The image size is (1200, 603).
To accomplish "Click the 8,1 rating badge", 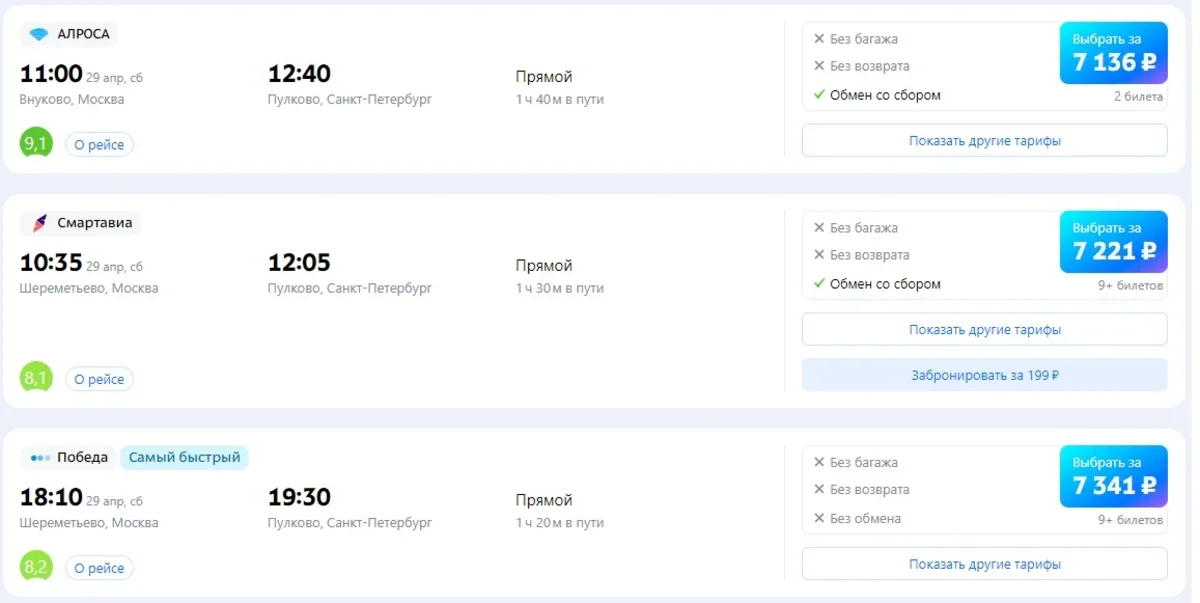I will tap(36, 379).
